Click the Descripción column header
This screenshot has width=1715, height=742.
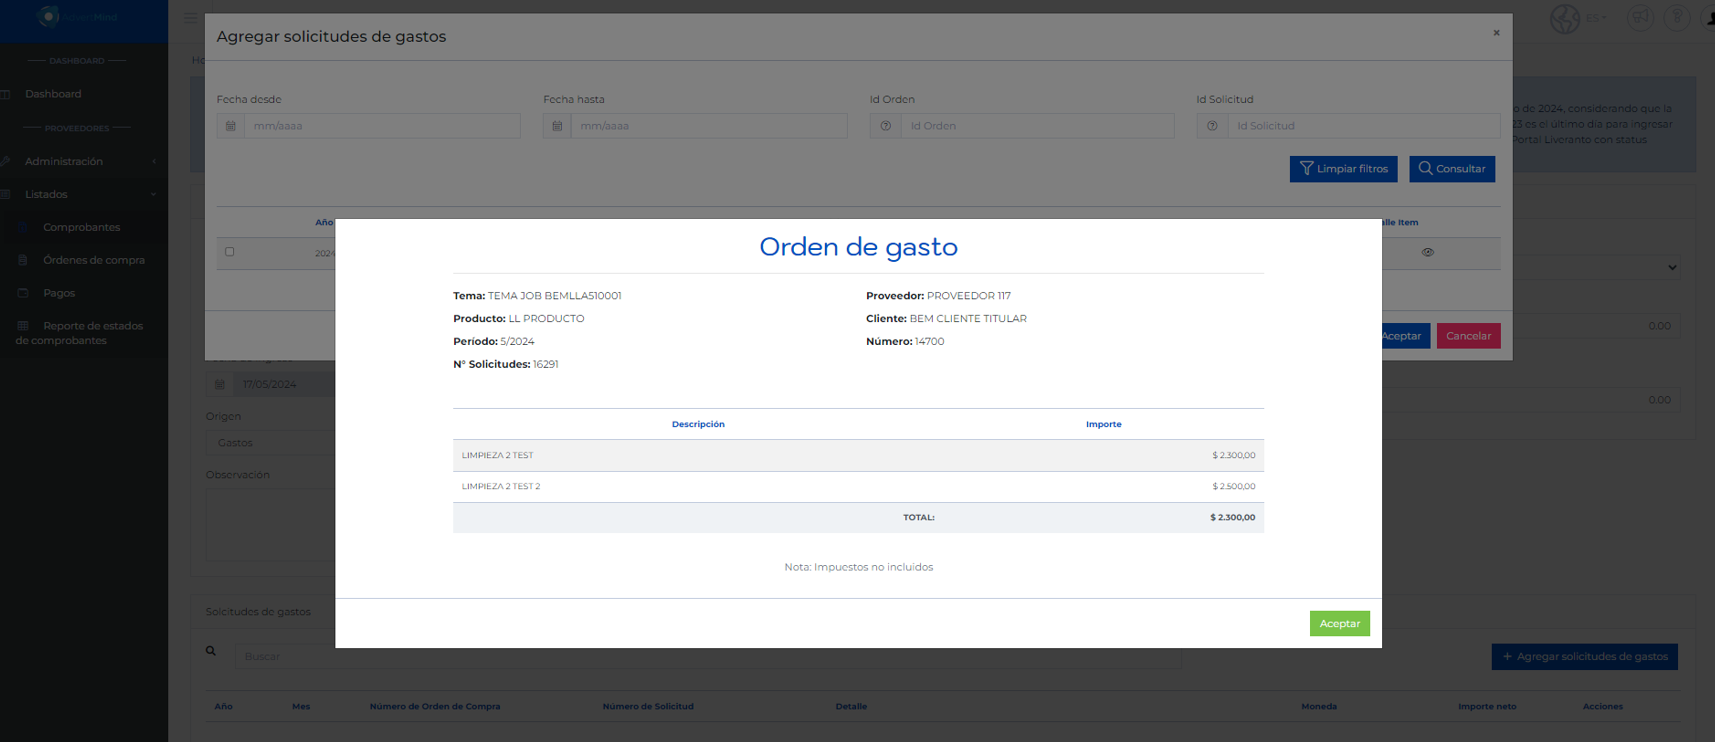(698, 424)
